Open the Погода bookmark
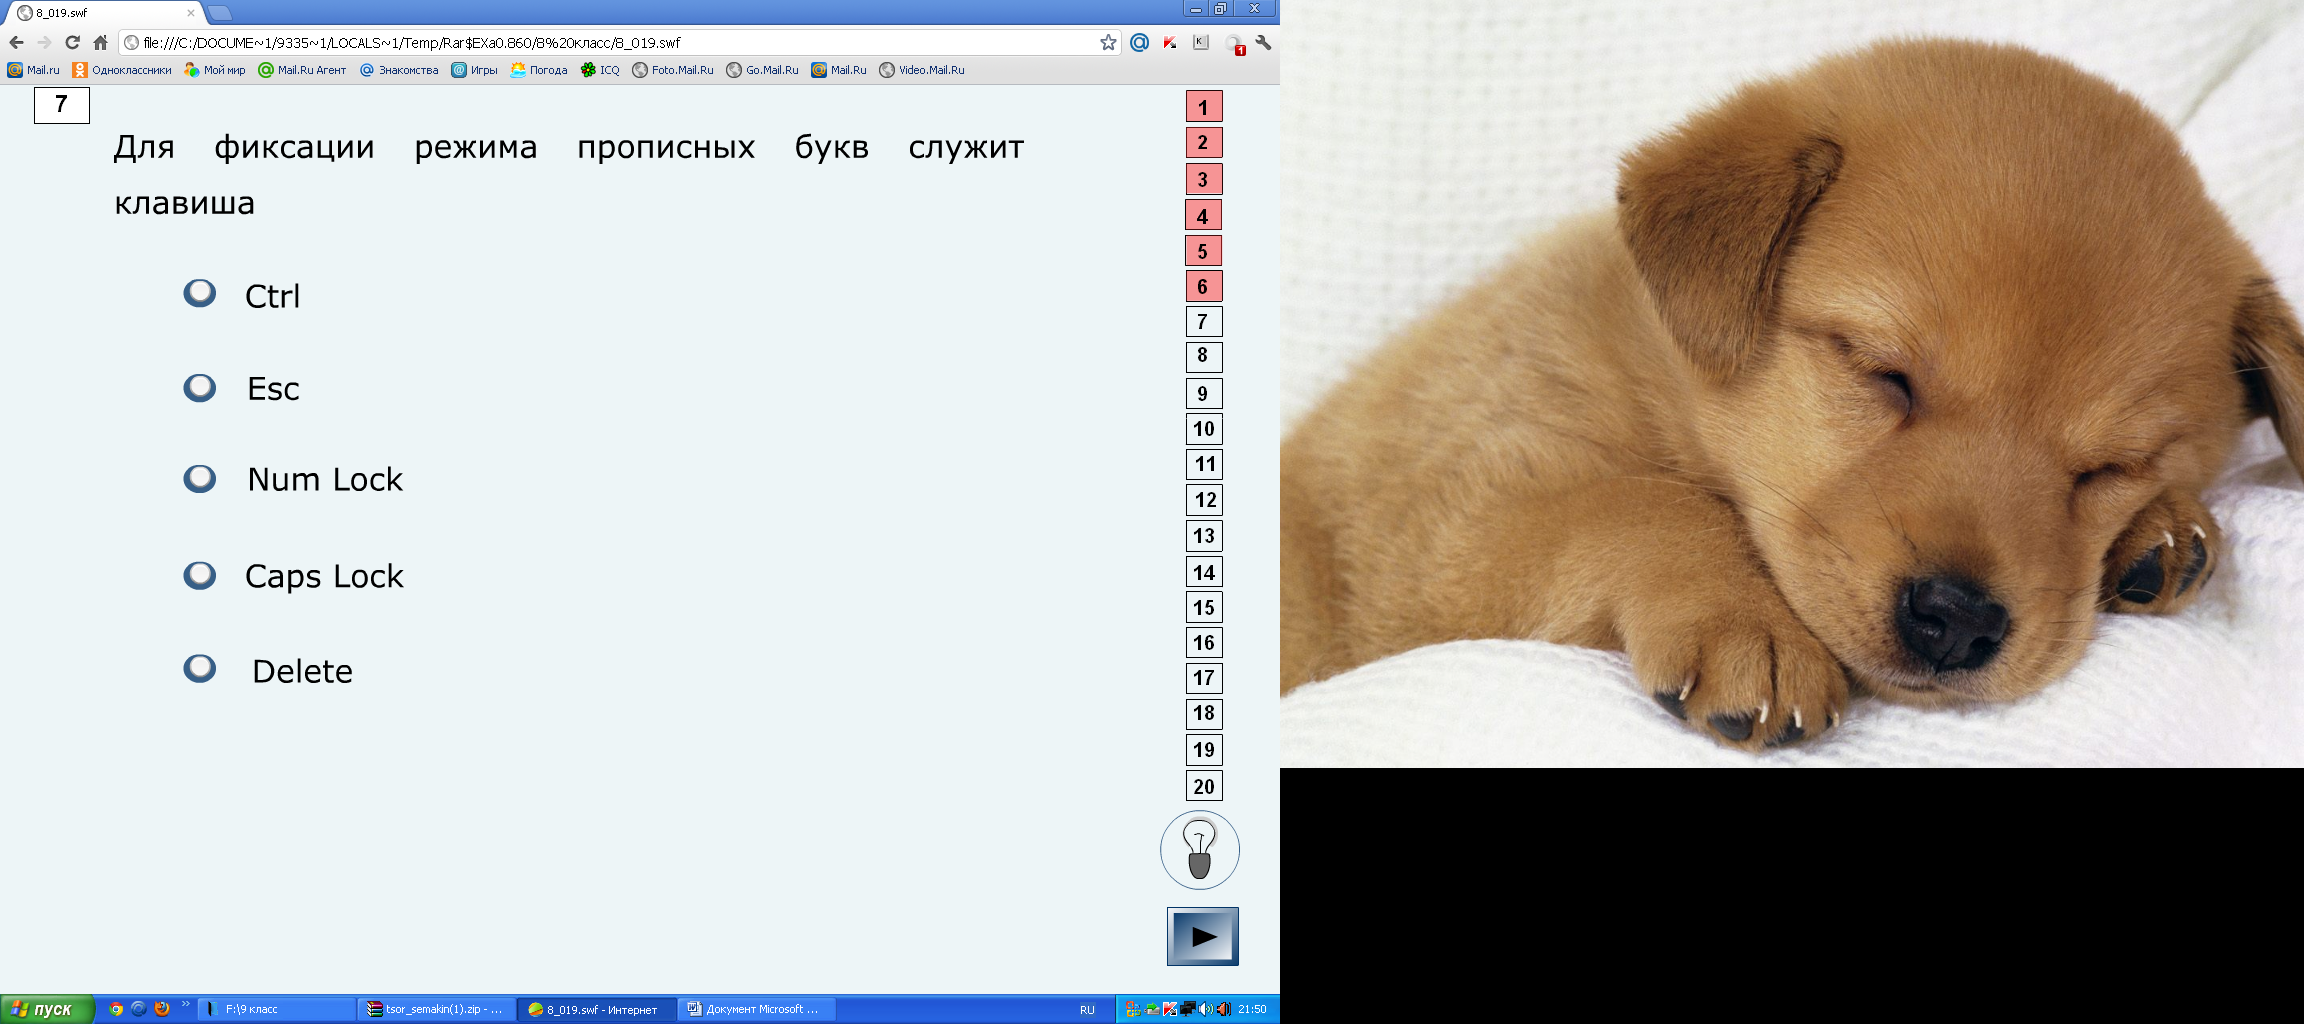Image resolution: width=2304 pixels, height=1024 pixels. pos(539,70)
